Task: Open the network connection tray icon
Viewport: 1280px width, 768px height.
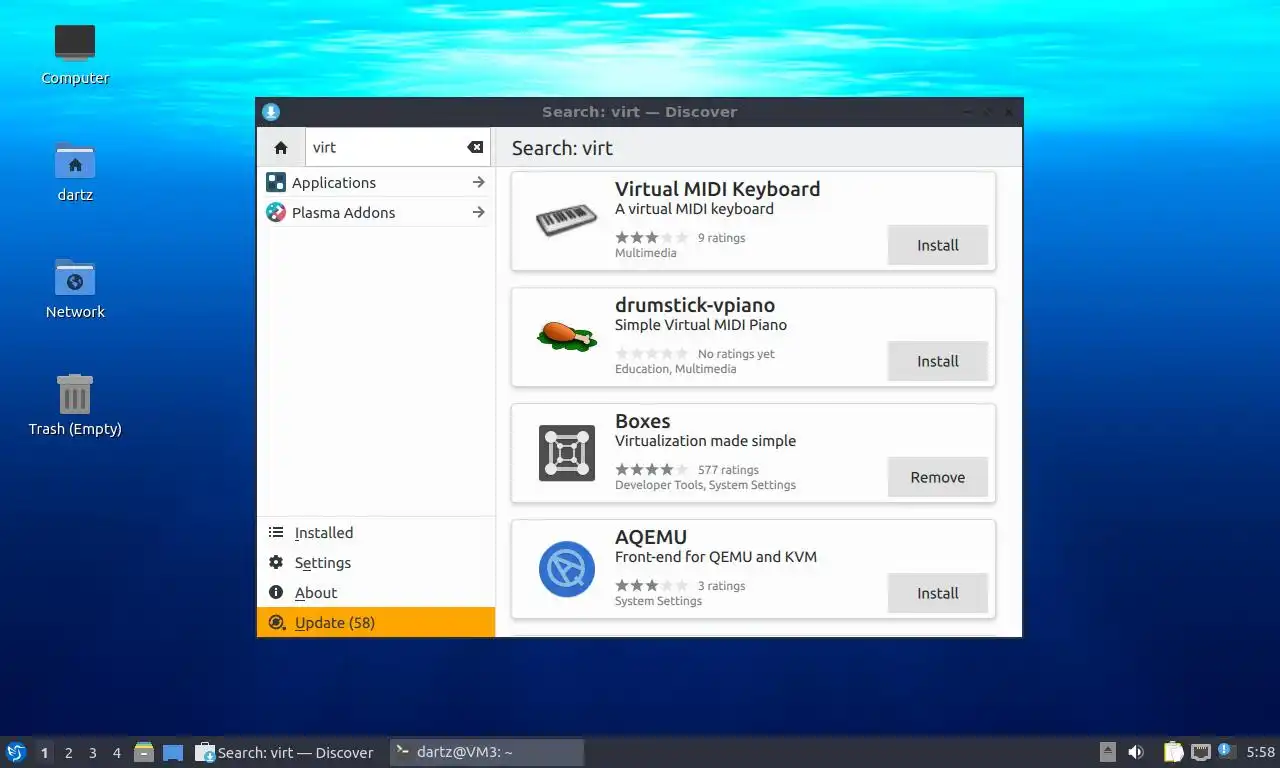Action: 1201,752
